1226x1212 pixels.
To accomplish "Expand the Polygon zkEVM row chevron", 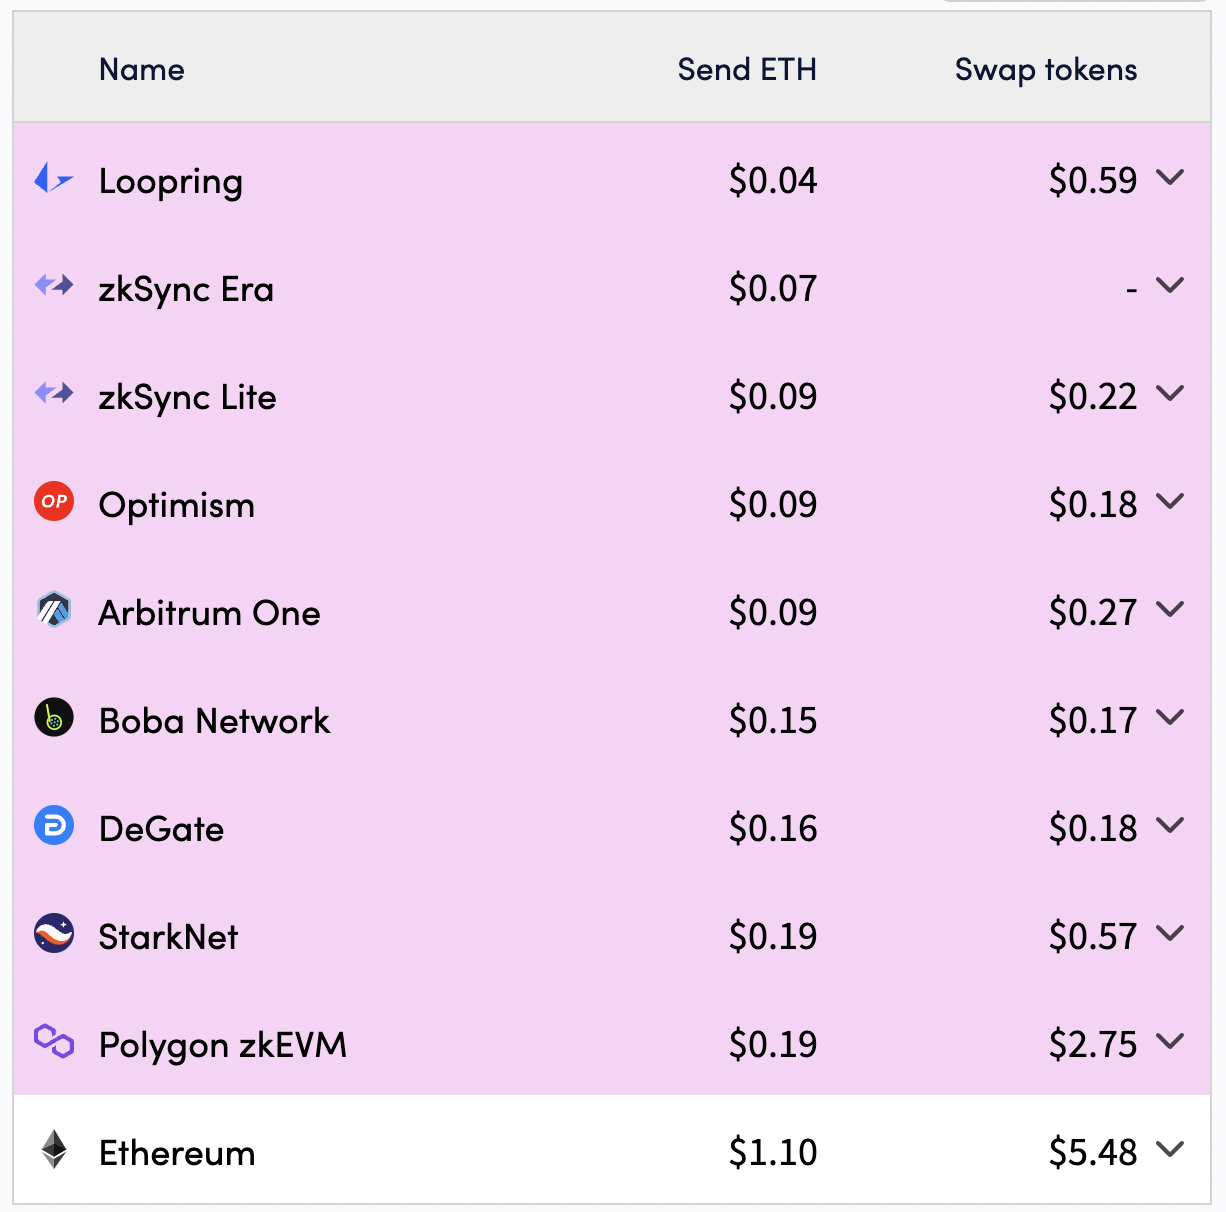I will pos(1170,1042).
